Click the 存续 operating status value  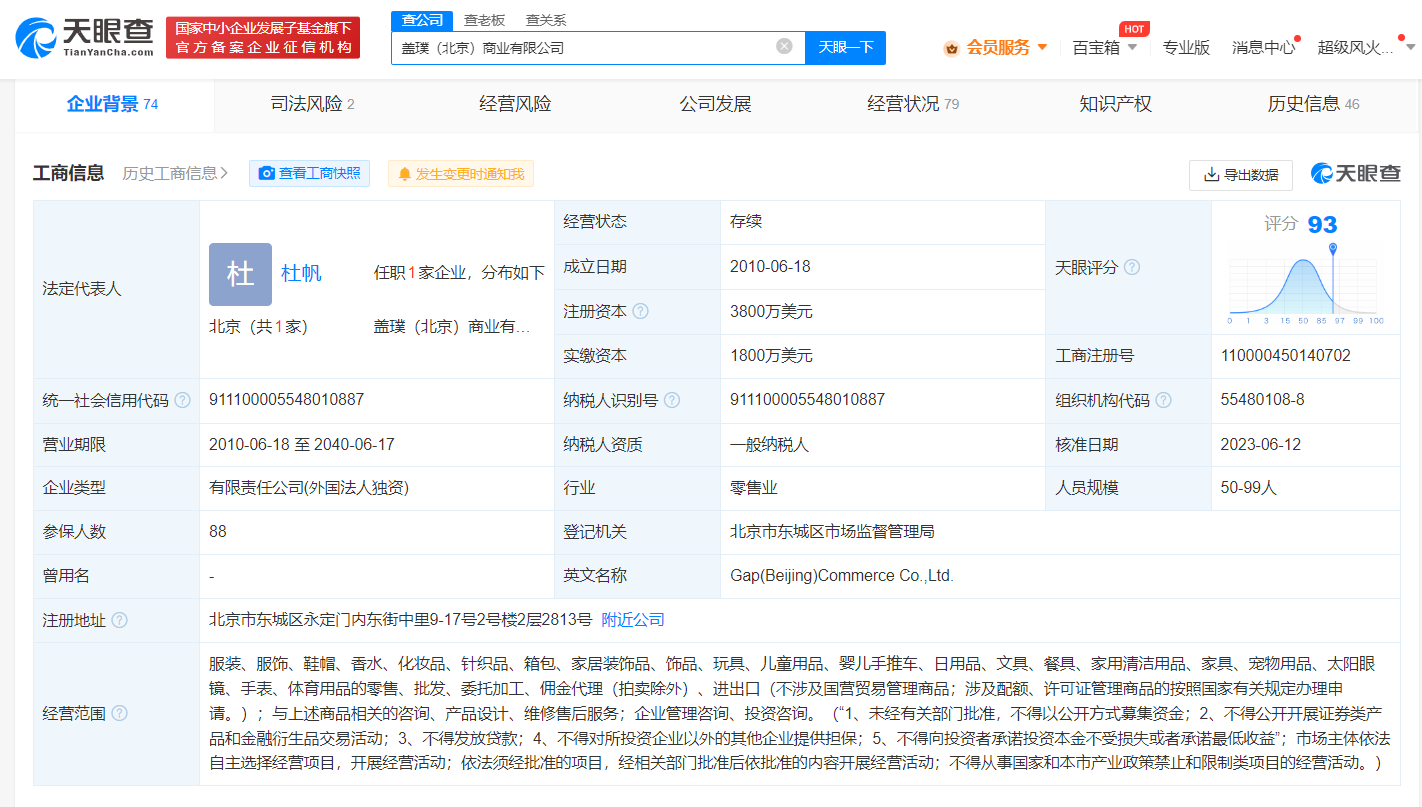(x=746, y=222)
